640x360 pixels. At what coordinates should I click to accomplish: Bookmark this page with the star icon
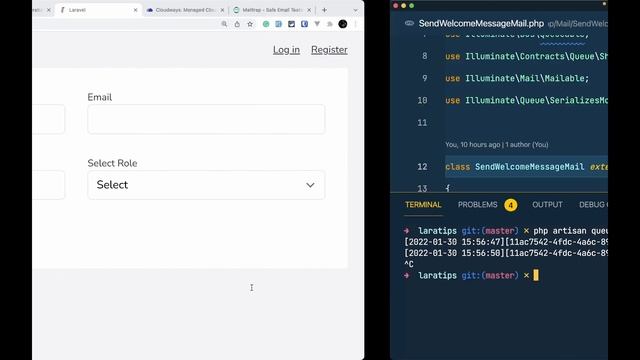click(250, 24)
